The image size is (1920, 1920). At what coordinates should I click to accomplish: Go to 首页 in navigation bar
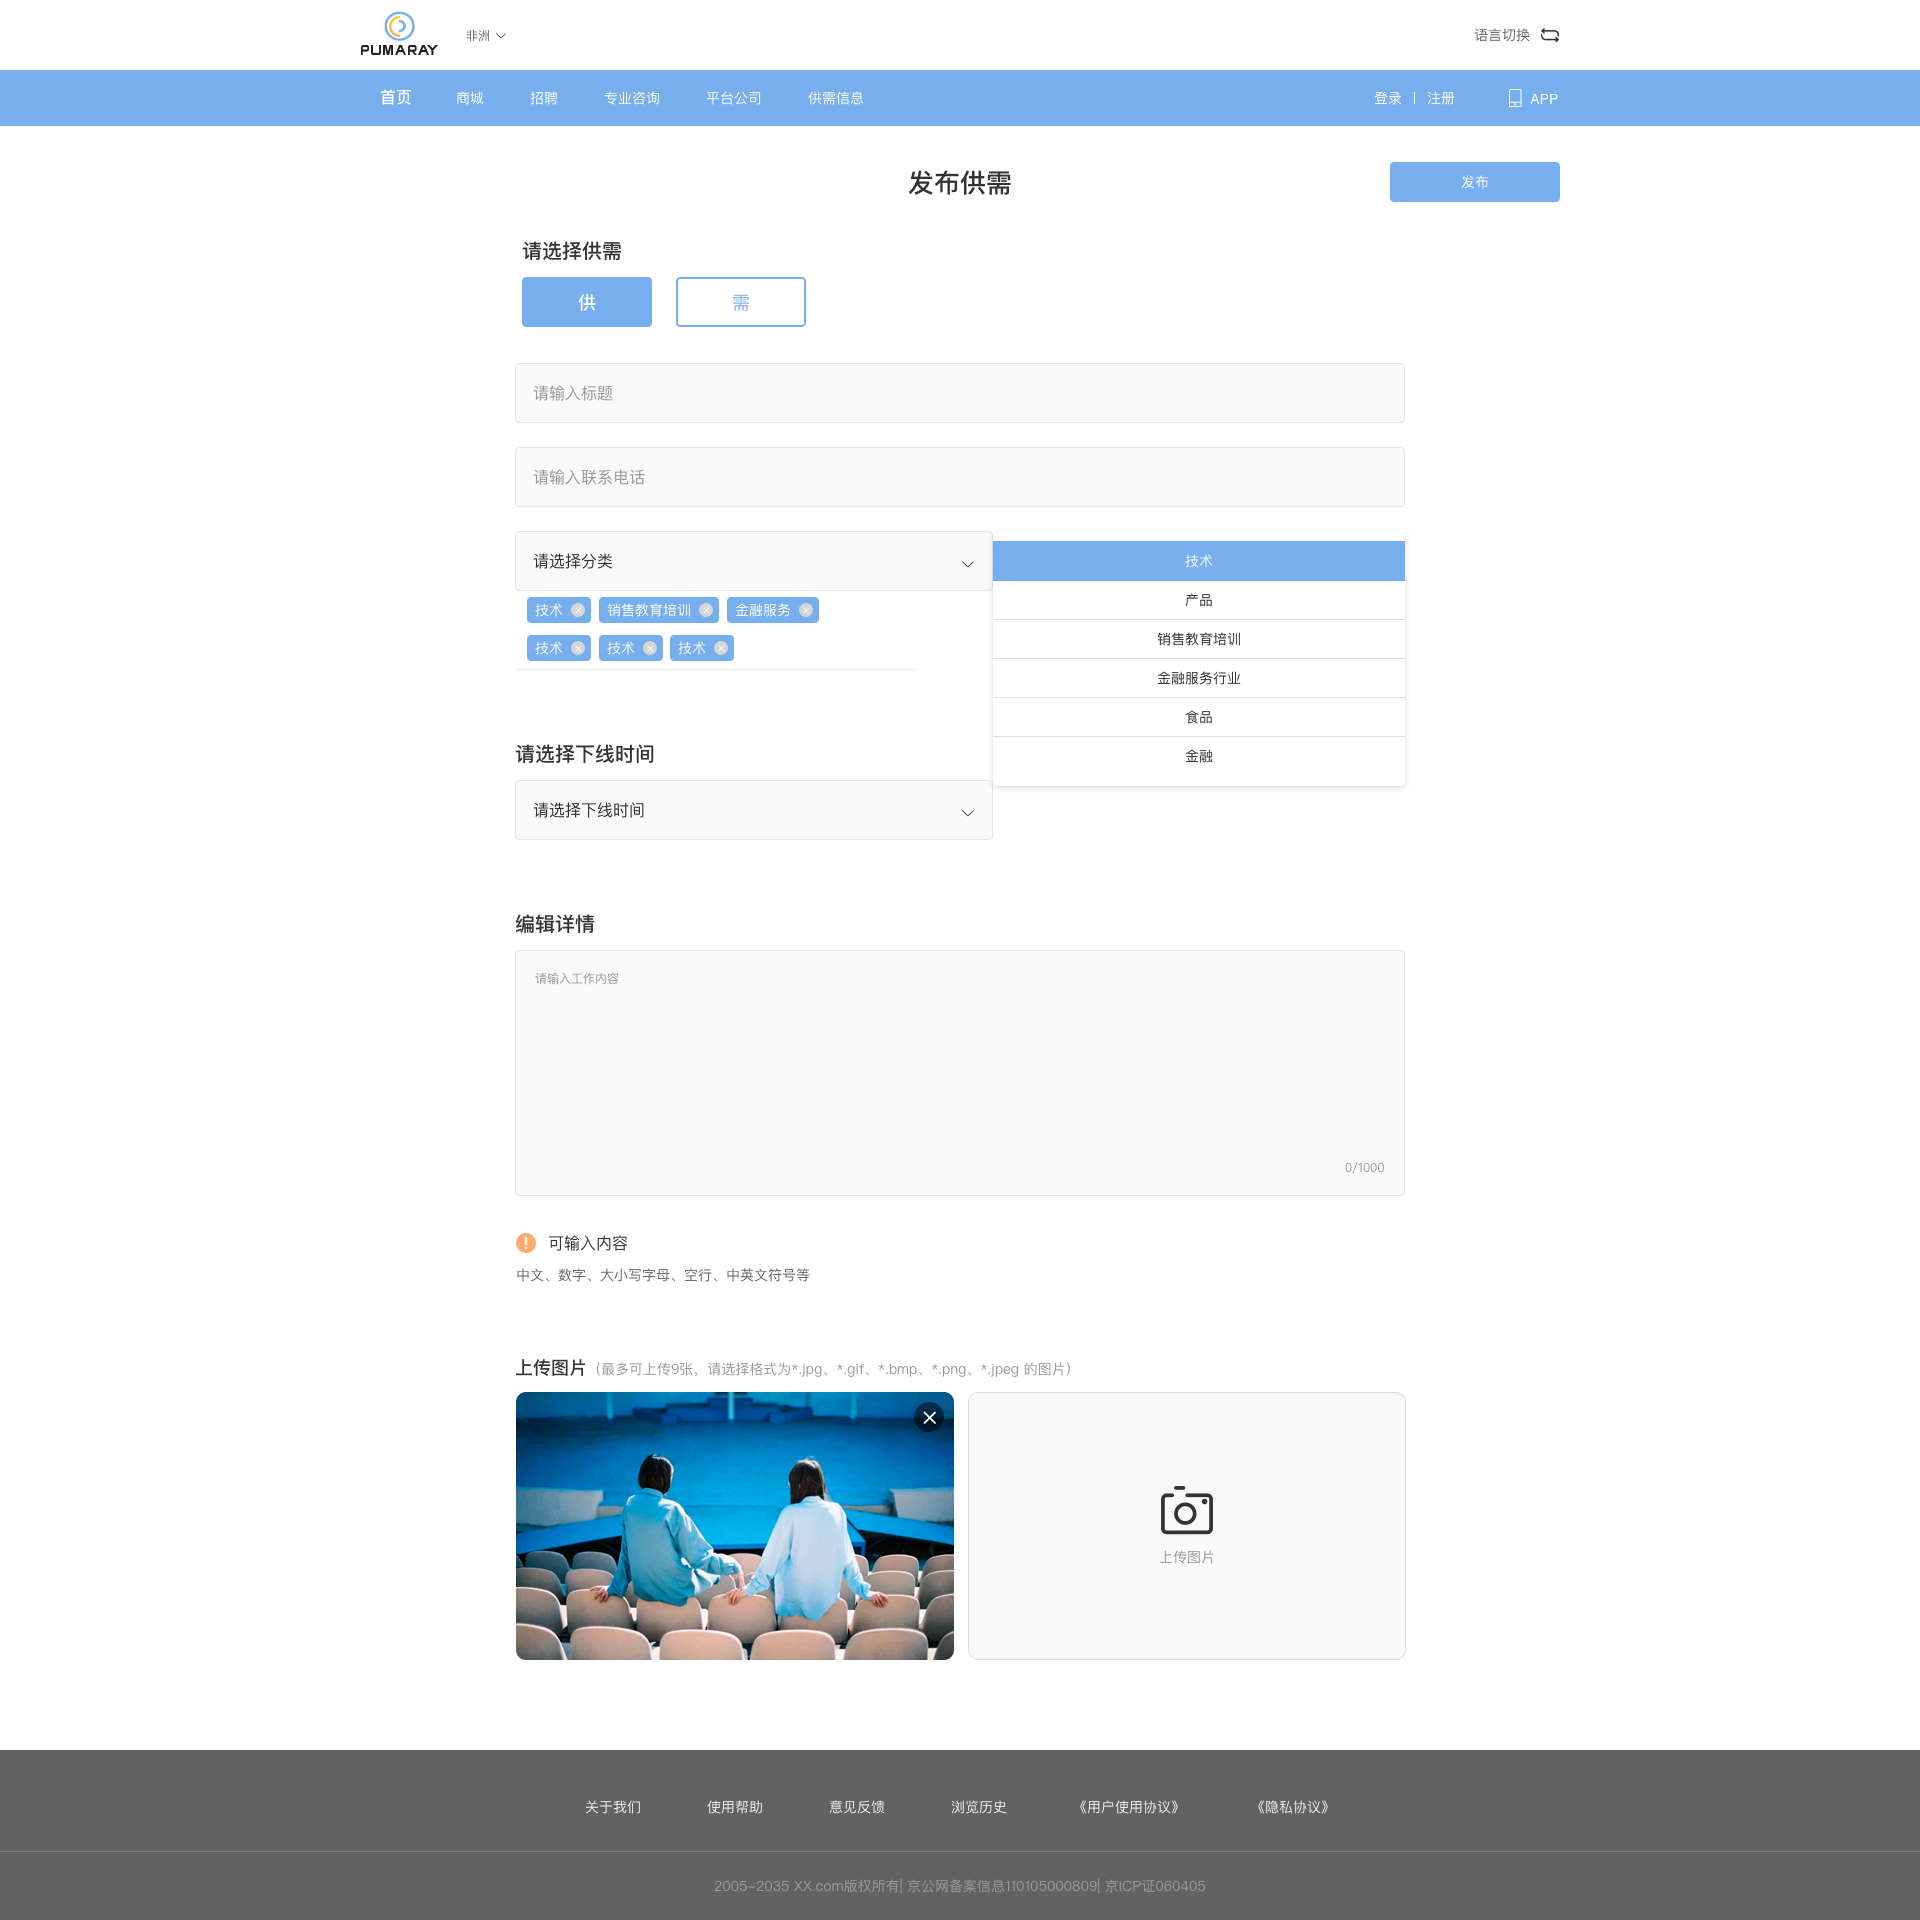coord(396,97)
